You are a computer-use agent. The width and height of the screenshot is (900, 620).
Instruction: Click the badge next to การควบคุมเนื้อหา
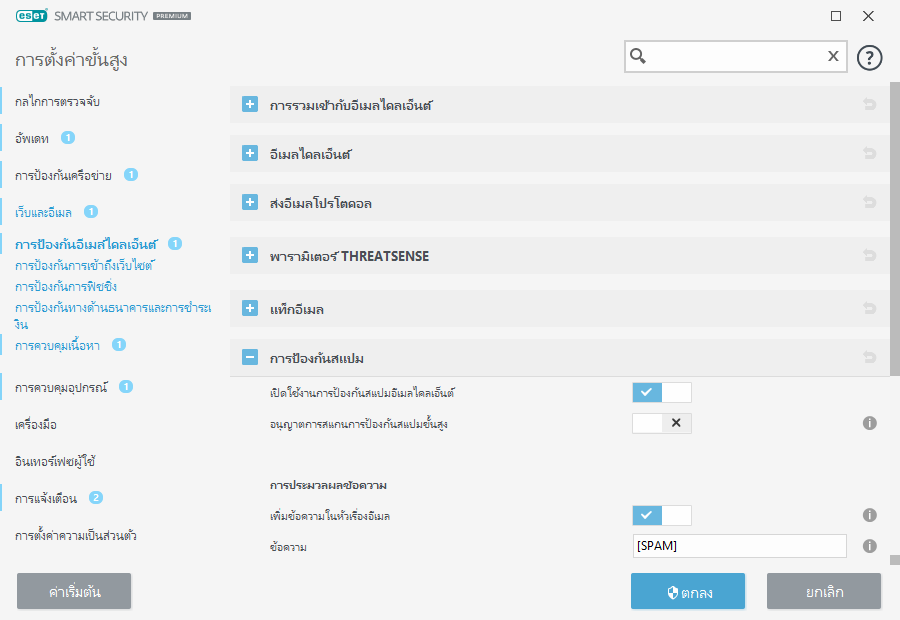pos(119,344)
